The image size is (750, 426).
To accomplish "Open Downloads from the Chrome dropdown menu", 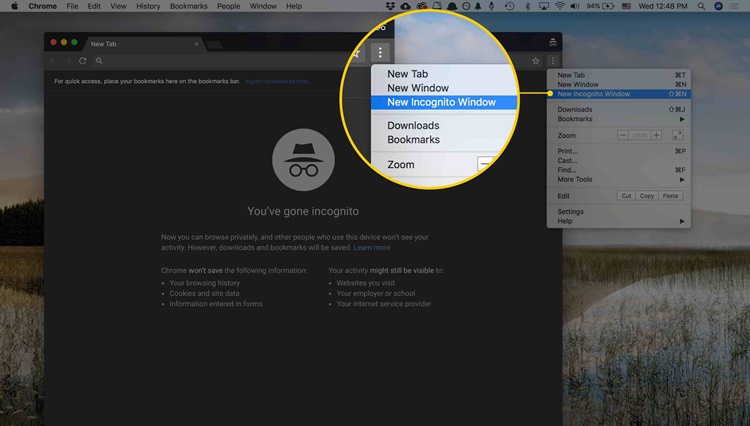I will pos(618,109).
